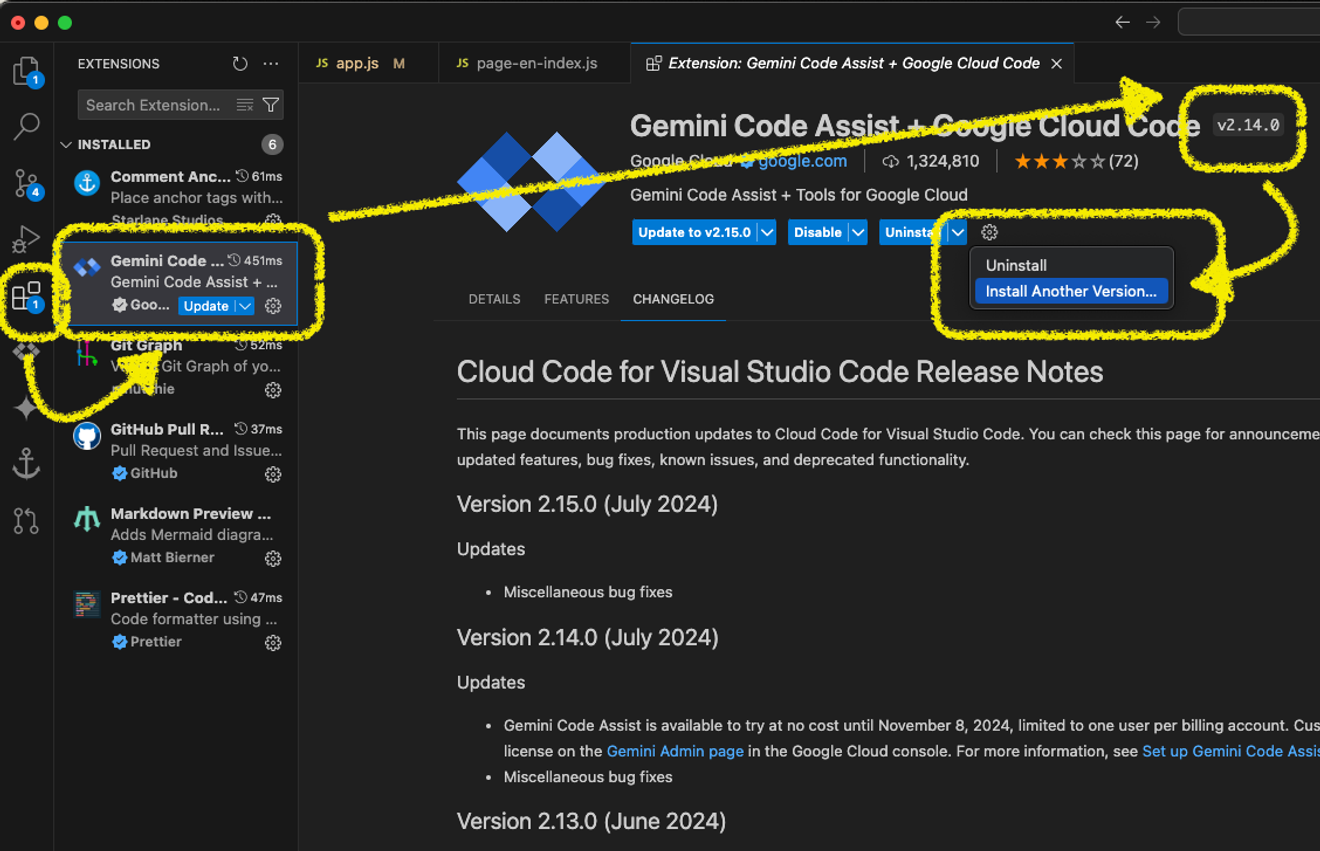
Task: Click Update to v2.15.0 button
Action: click(x=694, y=232)
